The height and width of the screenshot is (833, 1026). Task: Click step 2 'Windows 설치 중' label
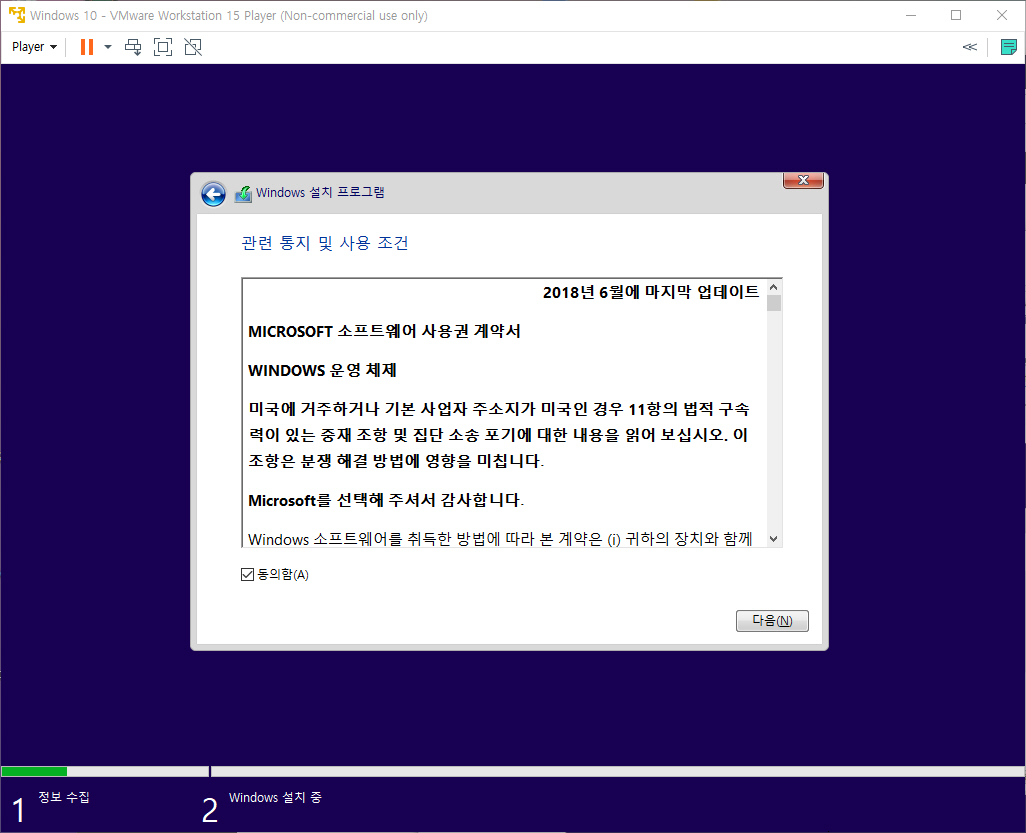[x=275, y=798]
